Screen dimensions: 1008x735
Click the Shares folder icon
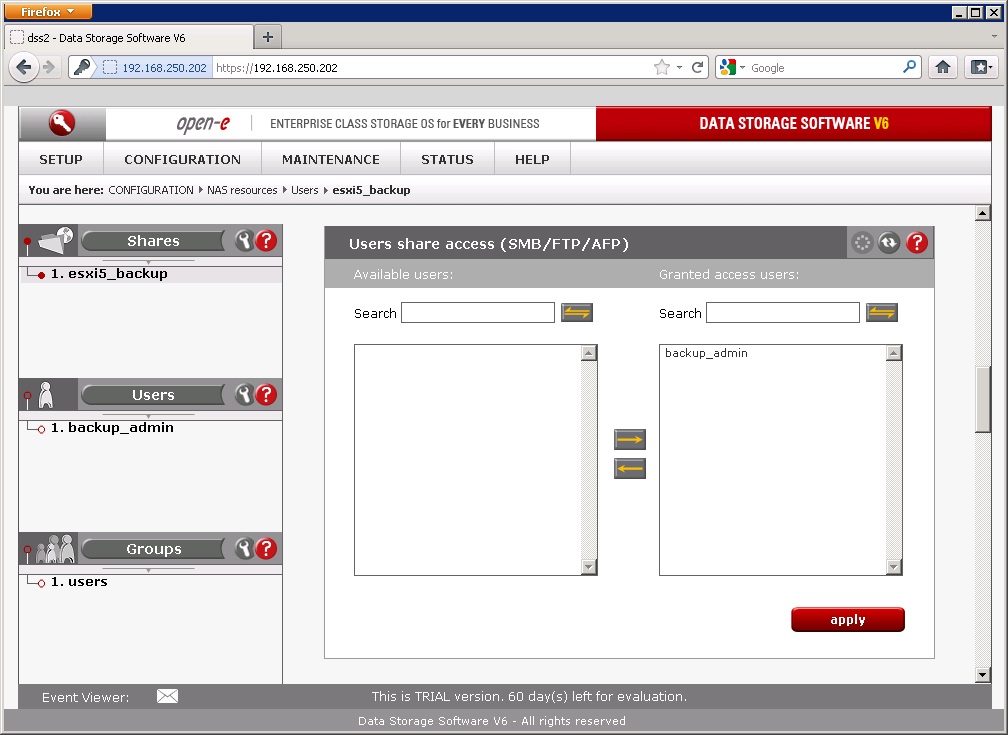(56, 240)
